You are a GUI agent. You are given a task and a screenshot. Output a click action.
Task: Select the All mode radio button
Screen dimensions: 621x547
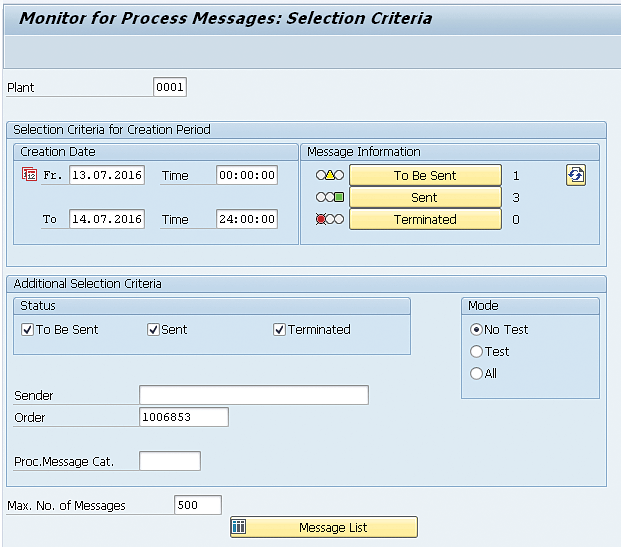476,373
